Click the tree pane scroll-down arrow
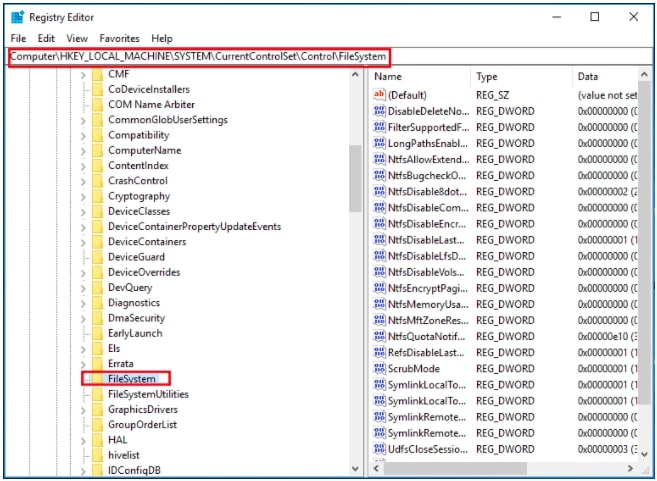The width and height of the screenshot is (657, 481). 355,469
